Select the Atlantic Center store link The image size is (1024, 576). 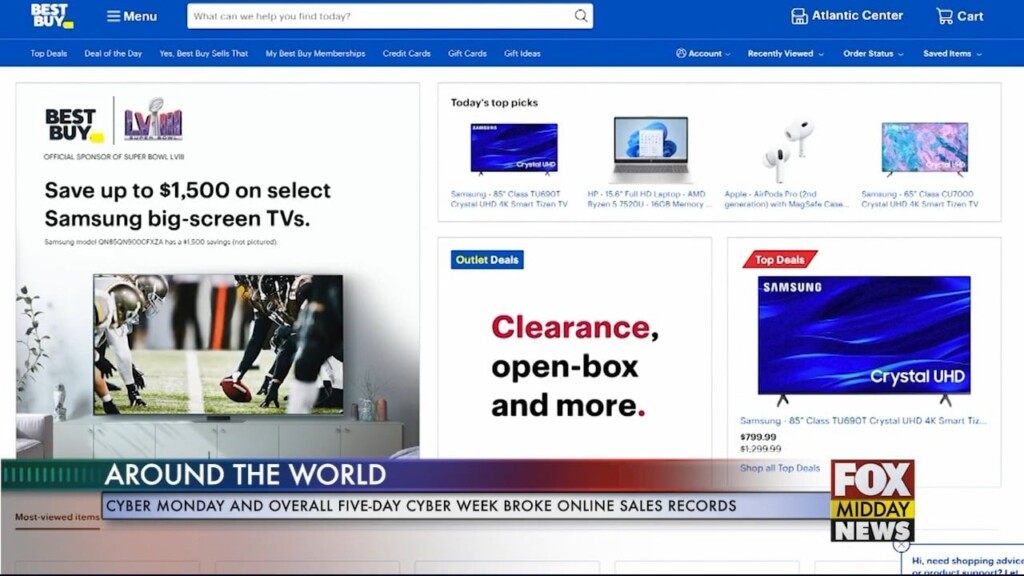pos(846,16)
